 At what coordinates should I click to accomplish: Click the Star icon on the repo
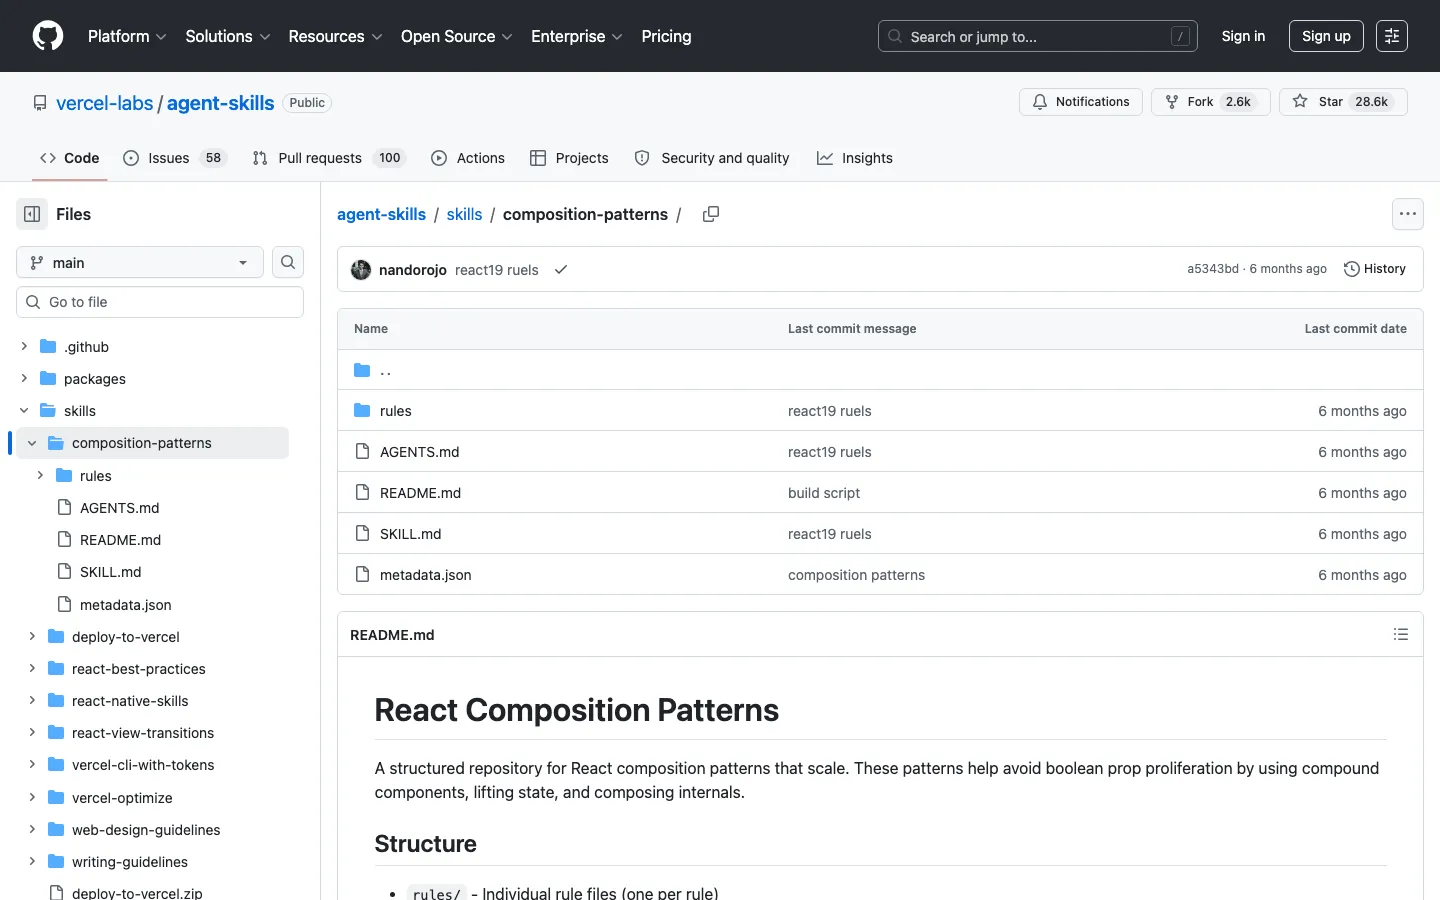(1300, 102)
